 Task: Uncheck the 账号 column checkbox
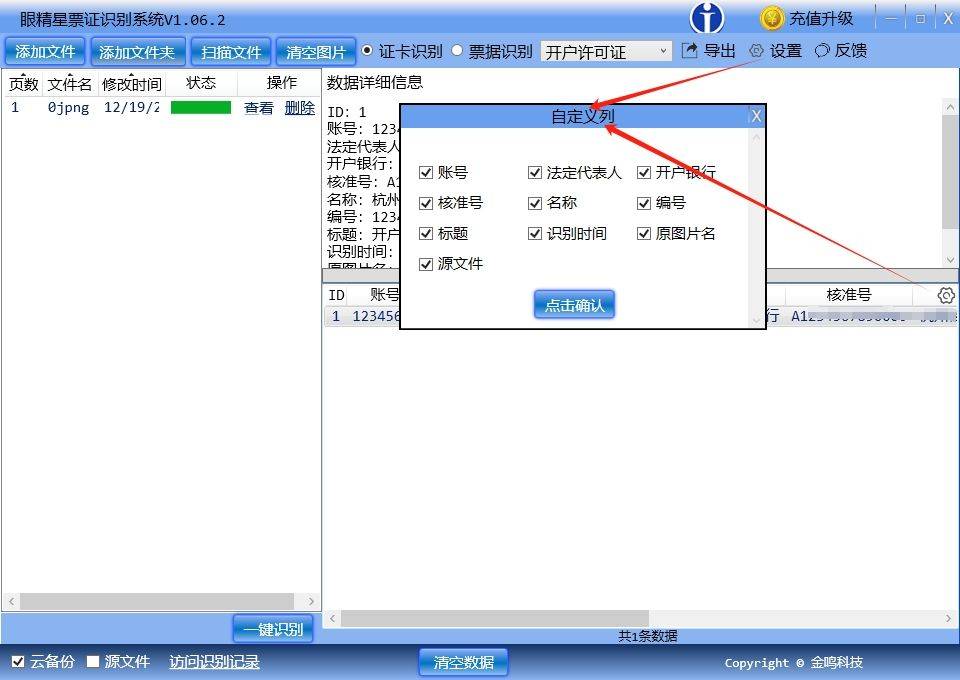426,173
